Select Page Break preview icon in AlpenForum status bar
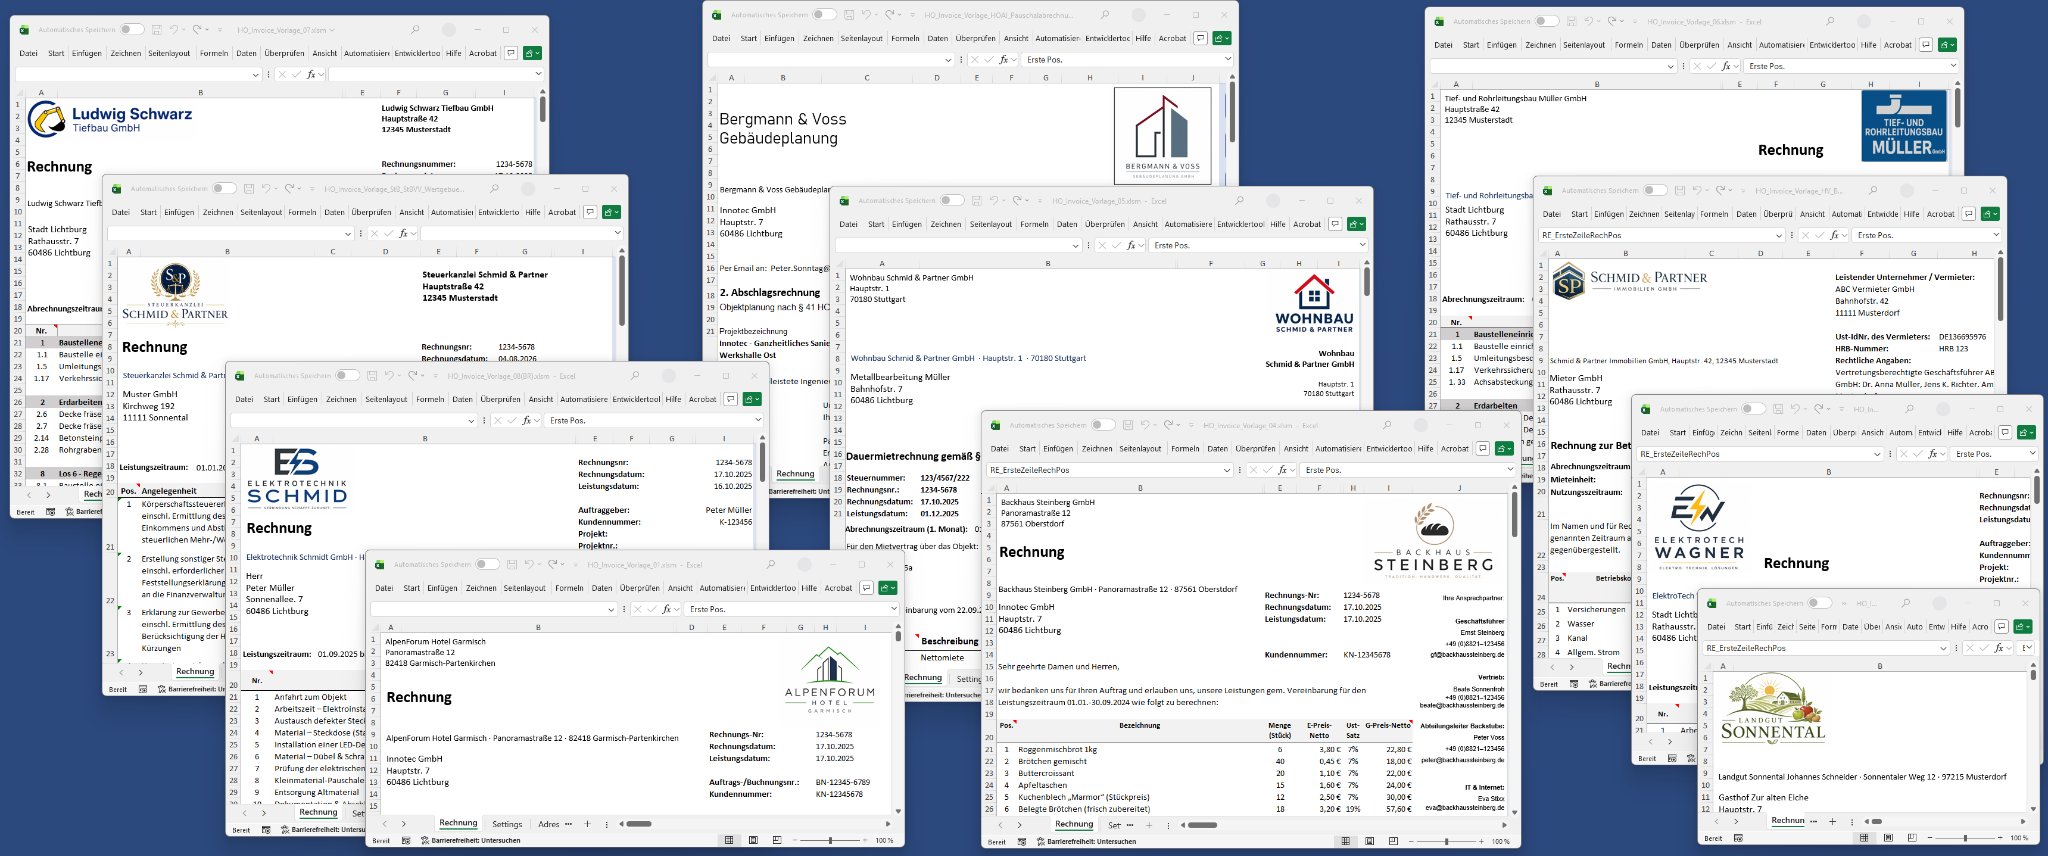 coord(777,840)
